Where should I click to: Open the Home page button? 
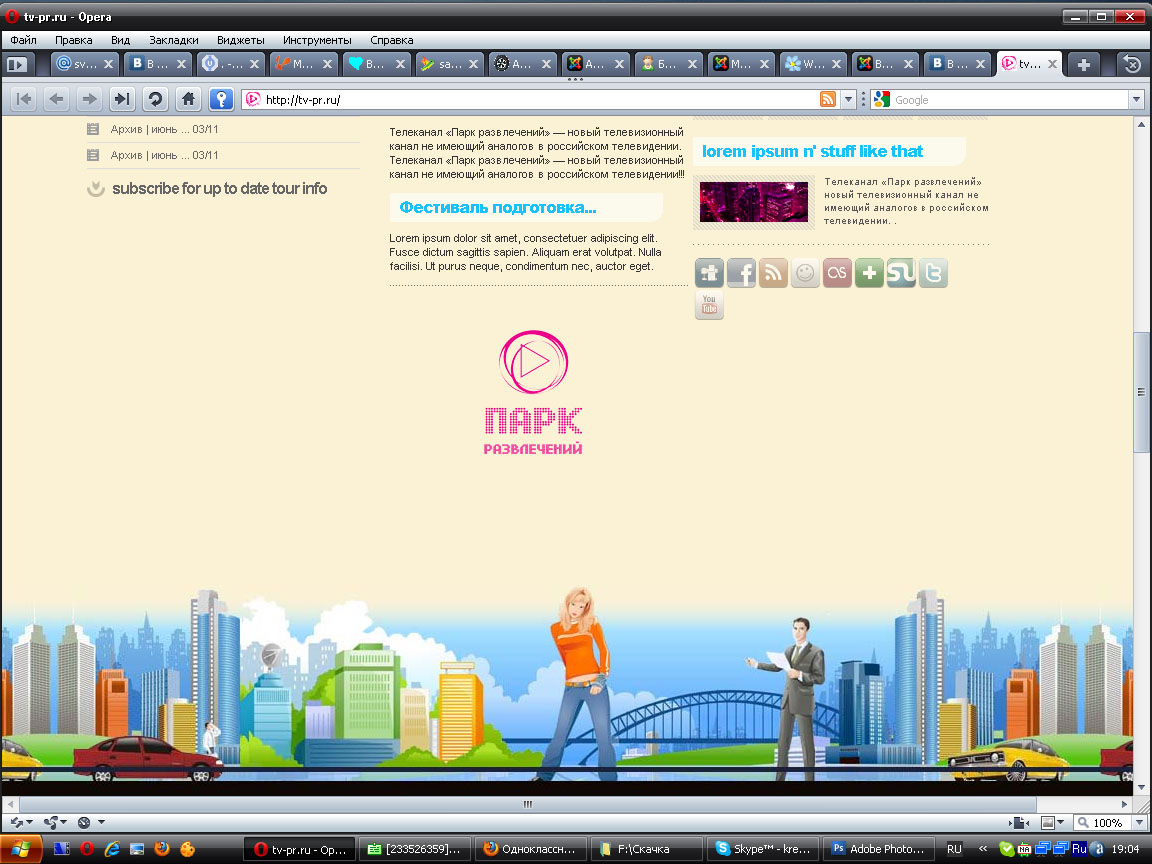188,98
